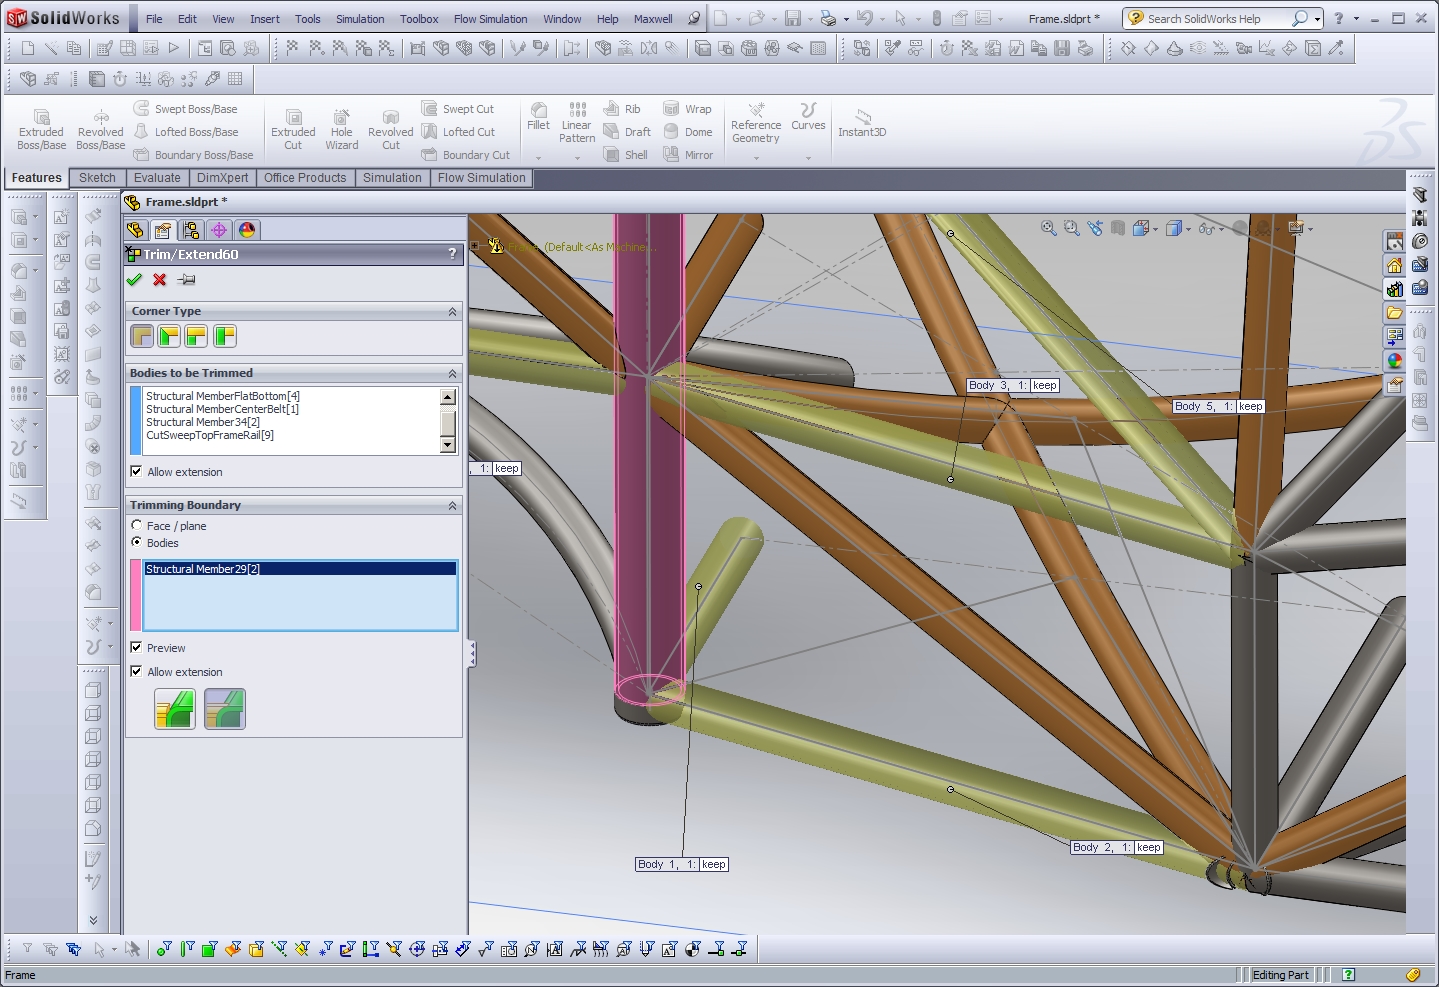
Task: Choose the simple cut between bodies icon
Action: (x=175, y=709)
